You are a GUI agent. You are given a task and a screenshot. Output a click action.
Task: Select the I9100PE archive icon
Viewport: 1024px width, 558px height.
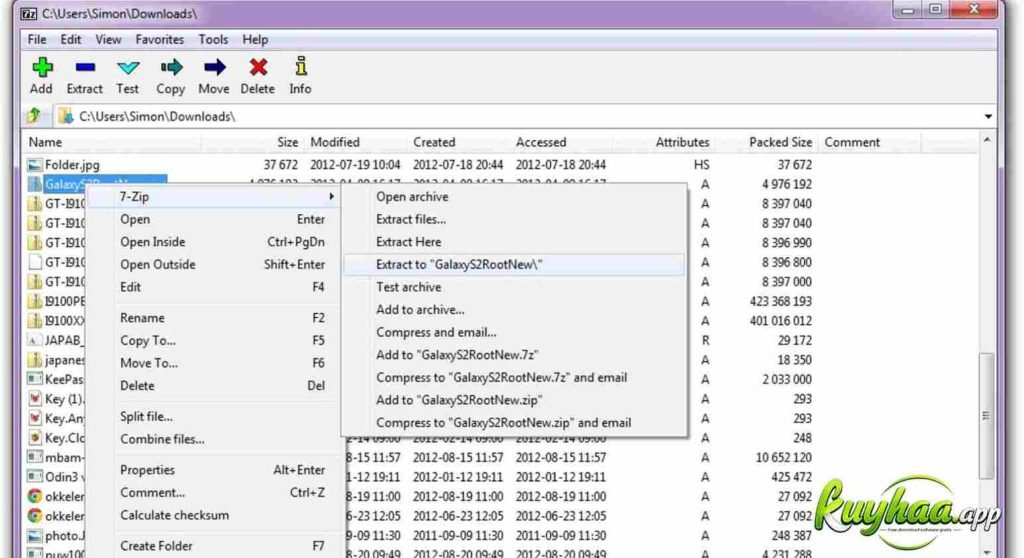35,301
